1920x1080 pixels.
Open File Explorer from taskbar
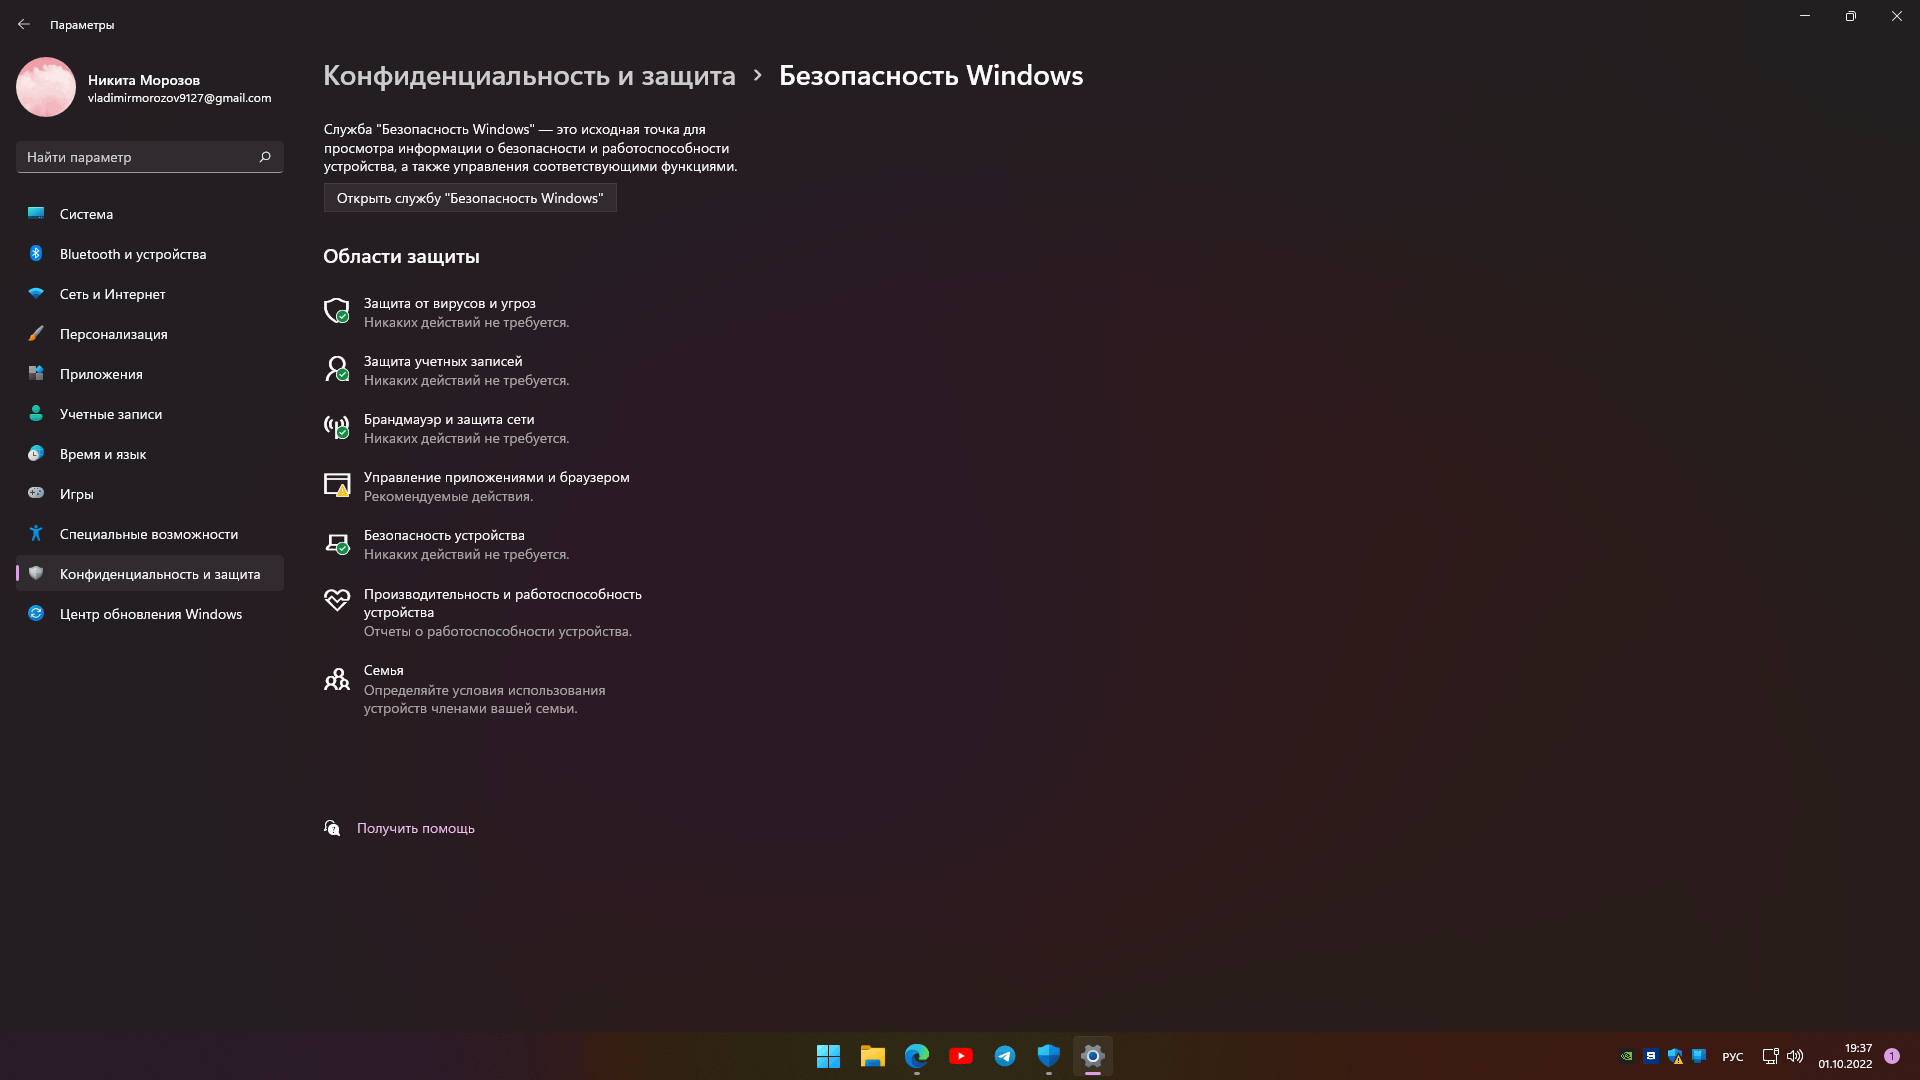872,1056
